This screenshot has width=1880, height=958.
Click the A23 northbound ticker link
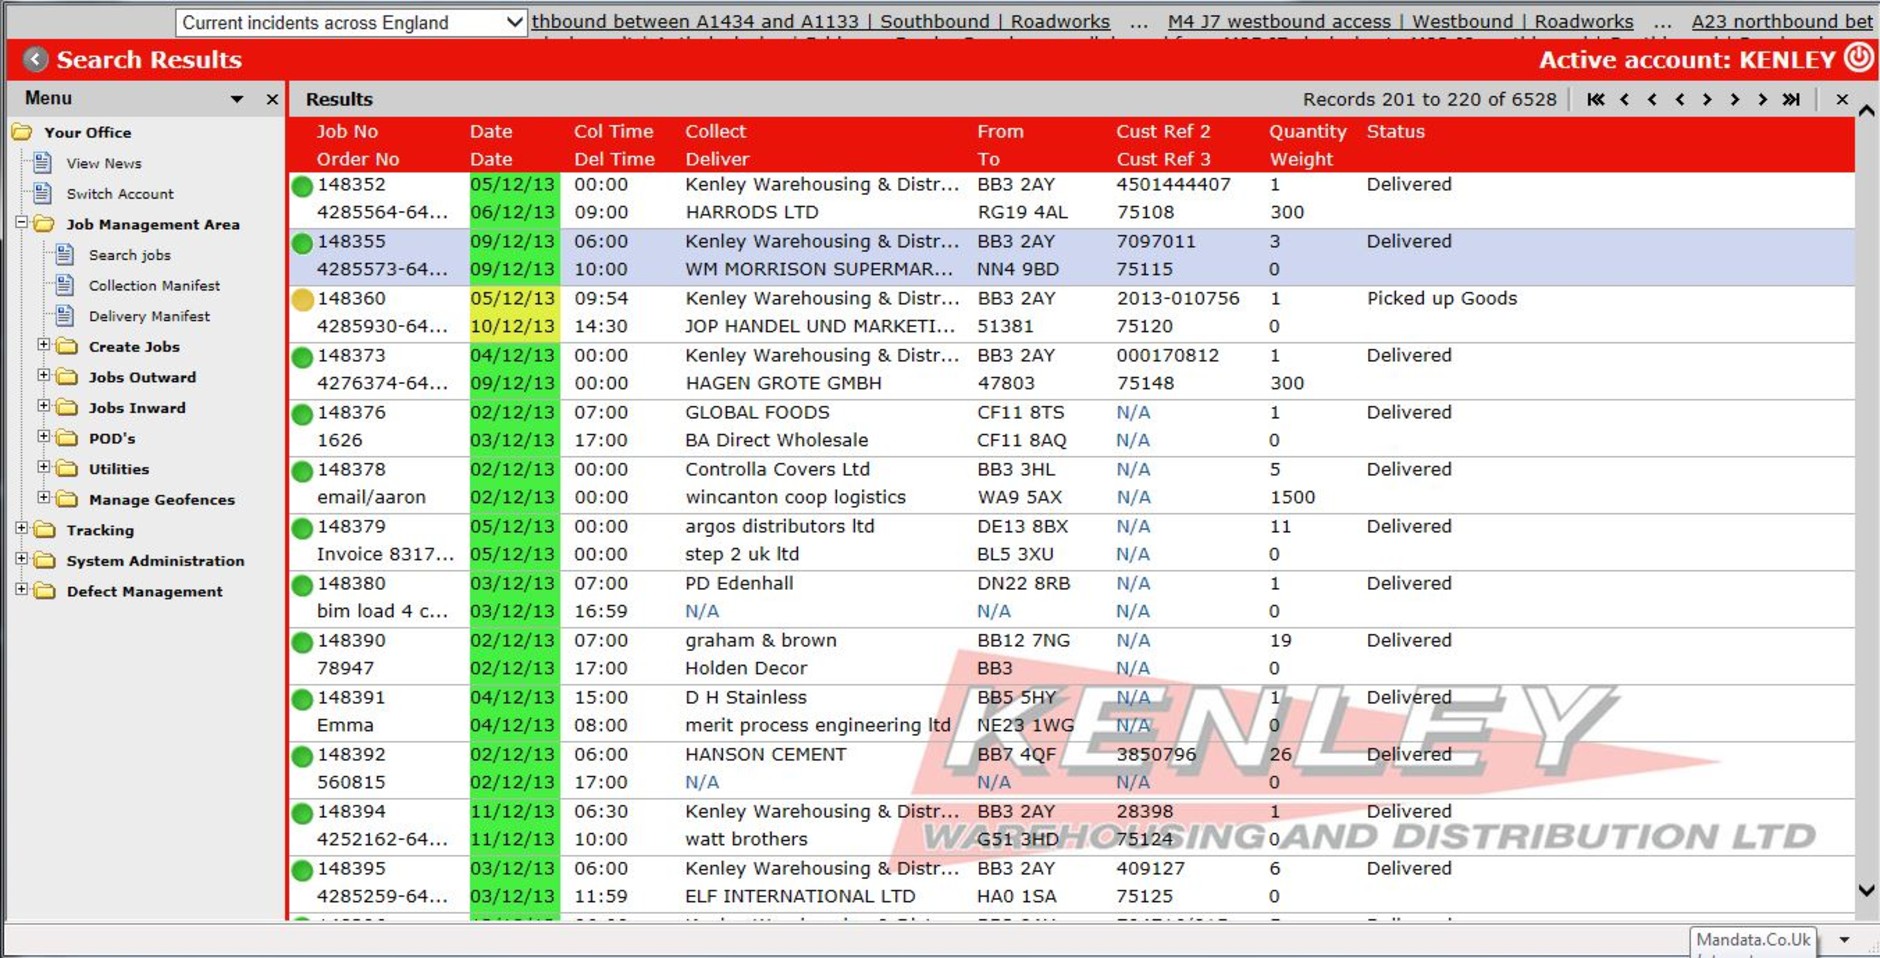[1782, 21]
